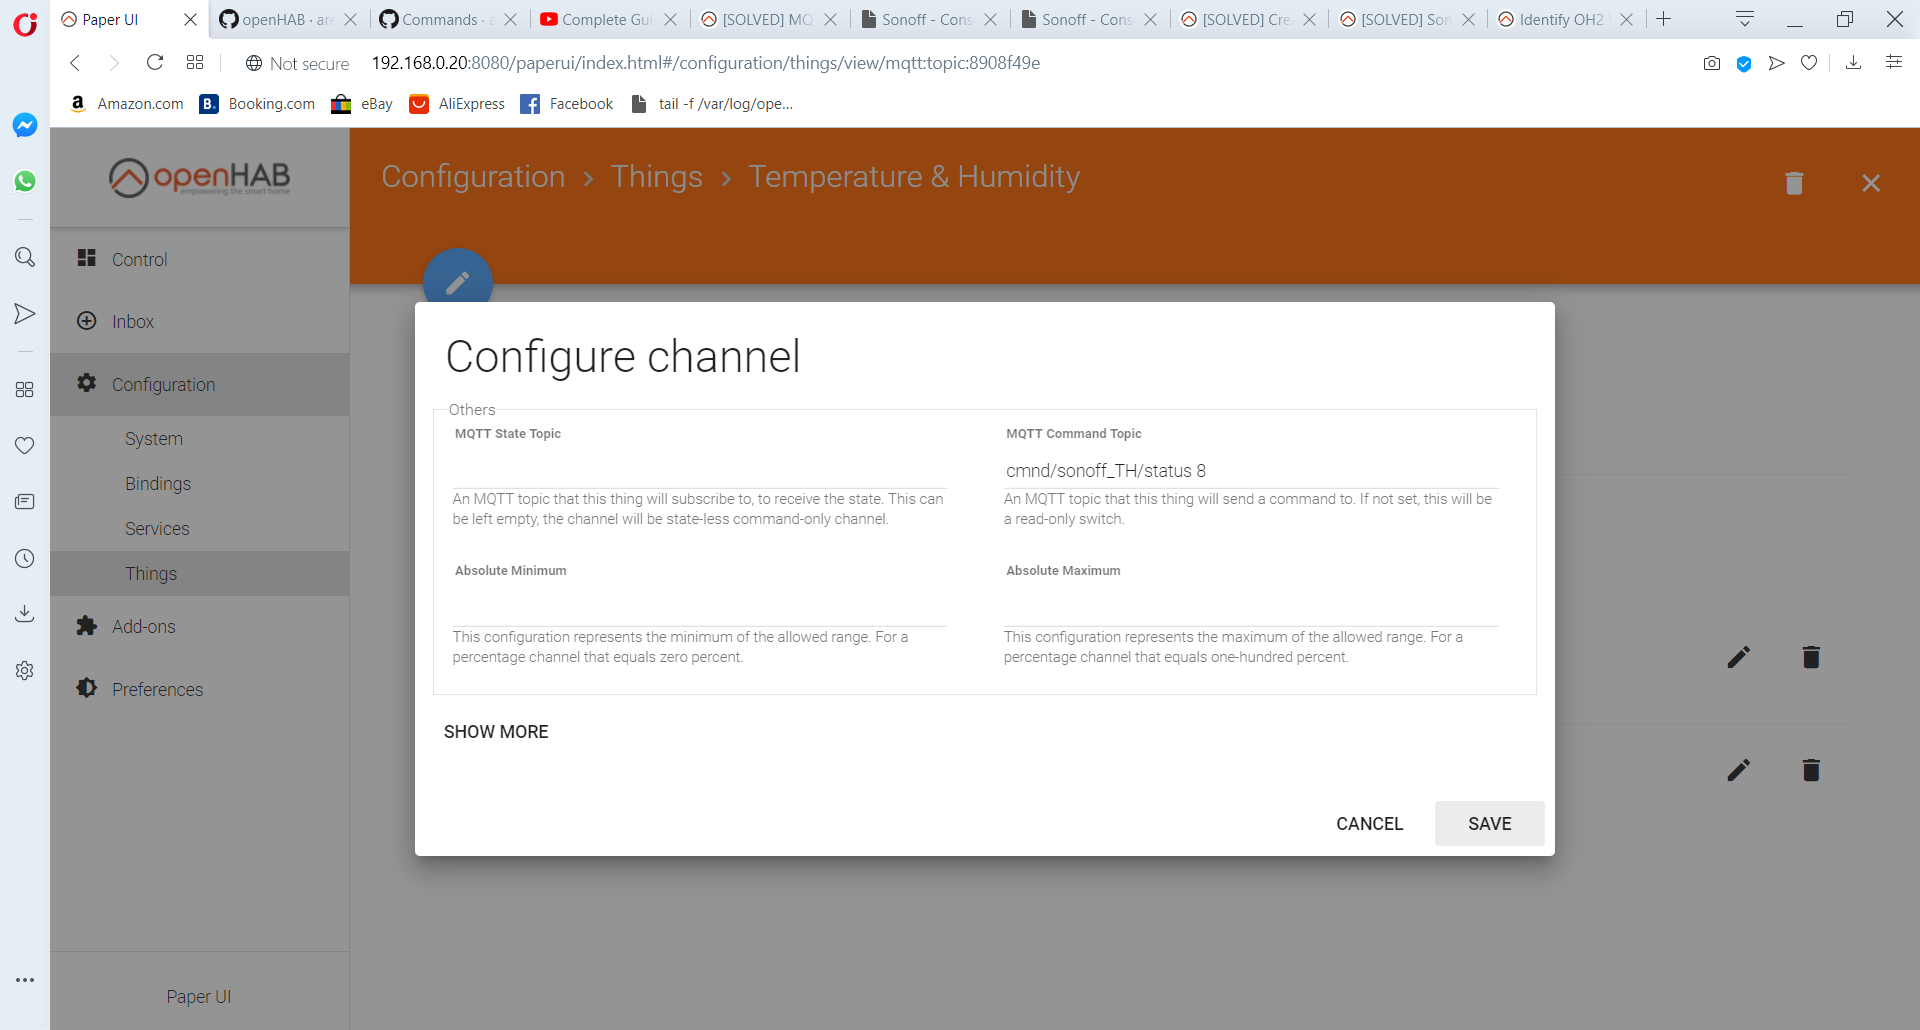Open the Amazon.com bookmark
1920x1030 pixels.
pyautogui.click(x=127, y=104)
